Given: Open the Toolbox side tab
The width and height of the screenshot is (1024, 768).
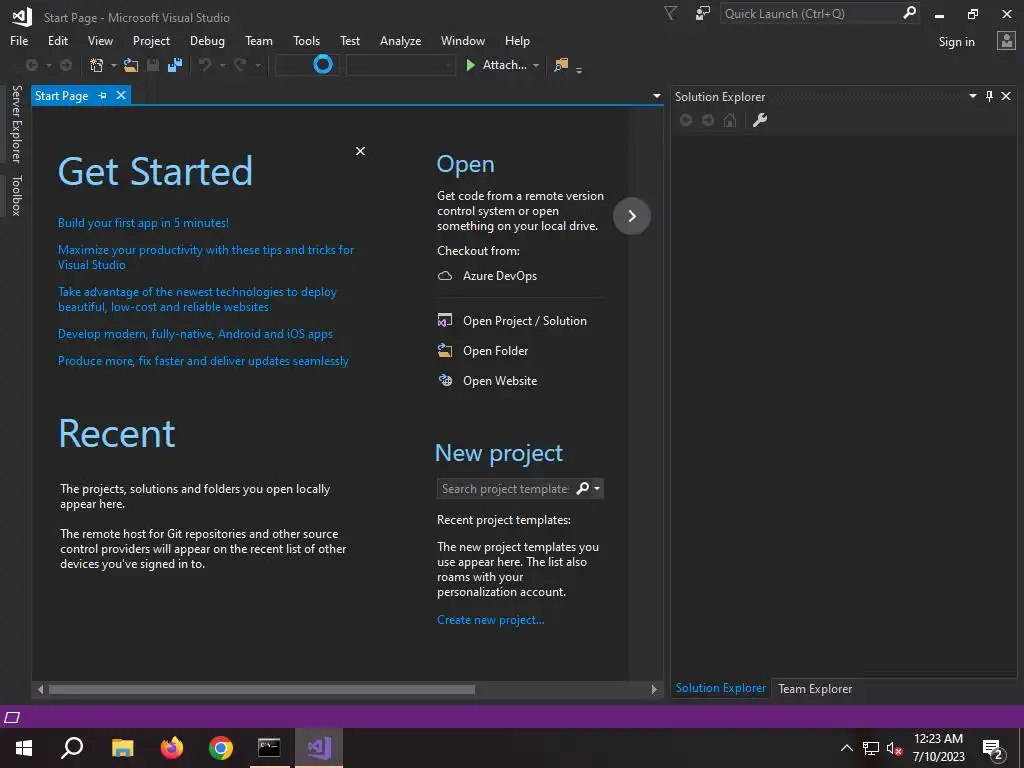Looking at the screenshot, I should click(16, 195).
